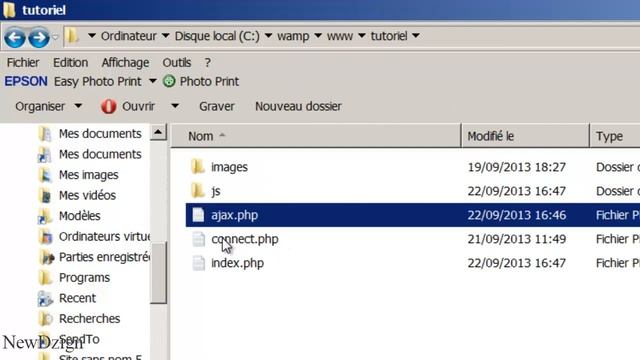The image size is (640, 360).
Task: Open Modèles in sidebar
Action: point(80,216)
